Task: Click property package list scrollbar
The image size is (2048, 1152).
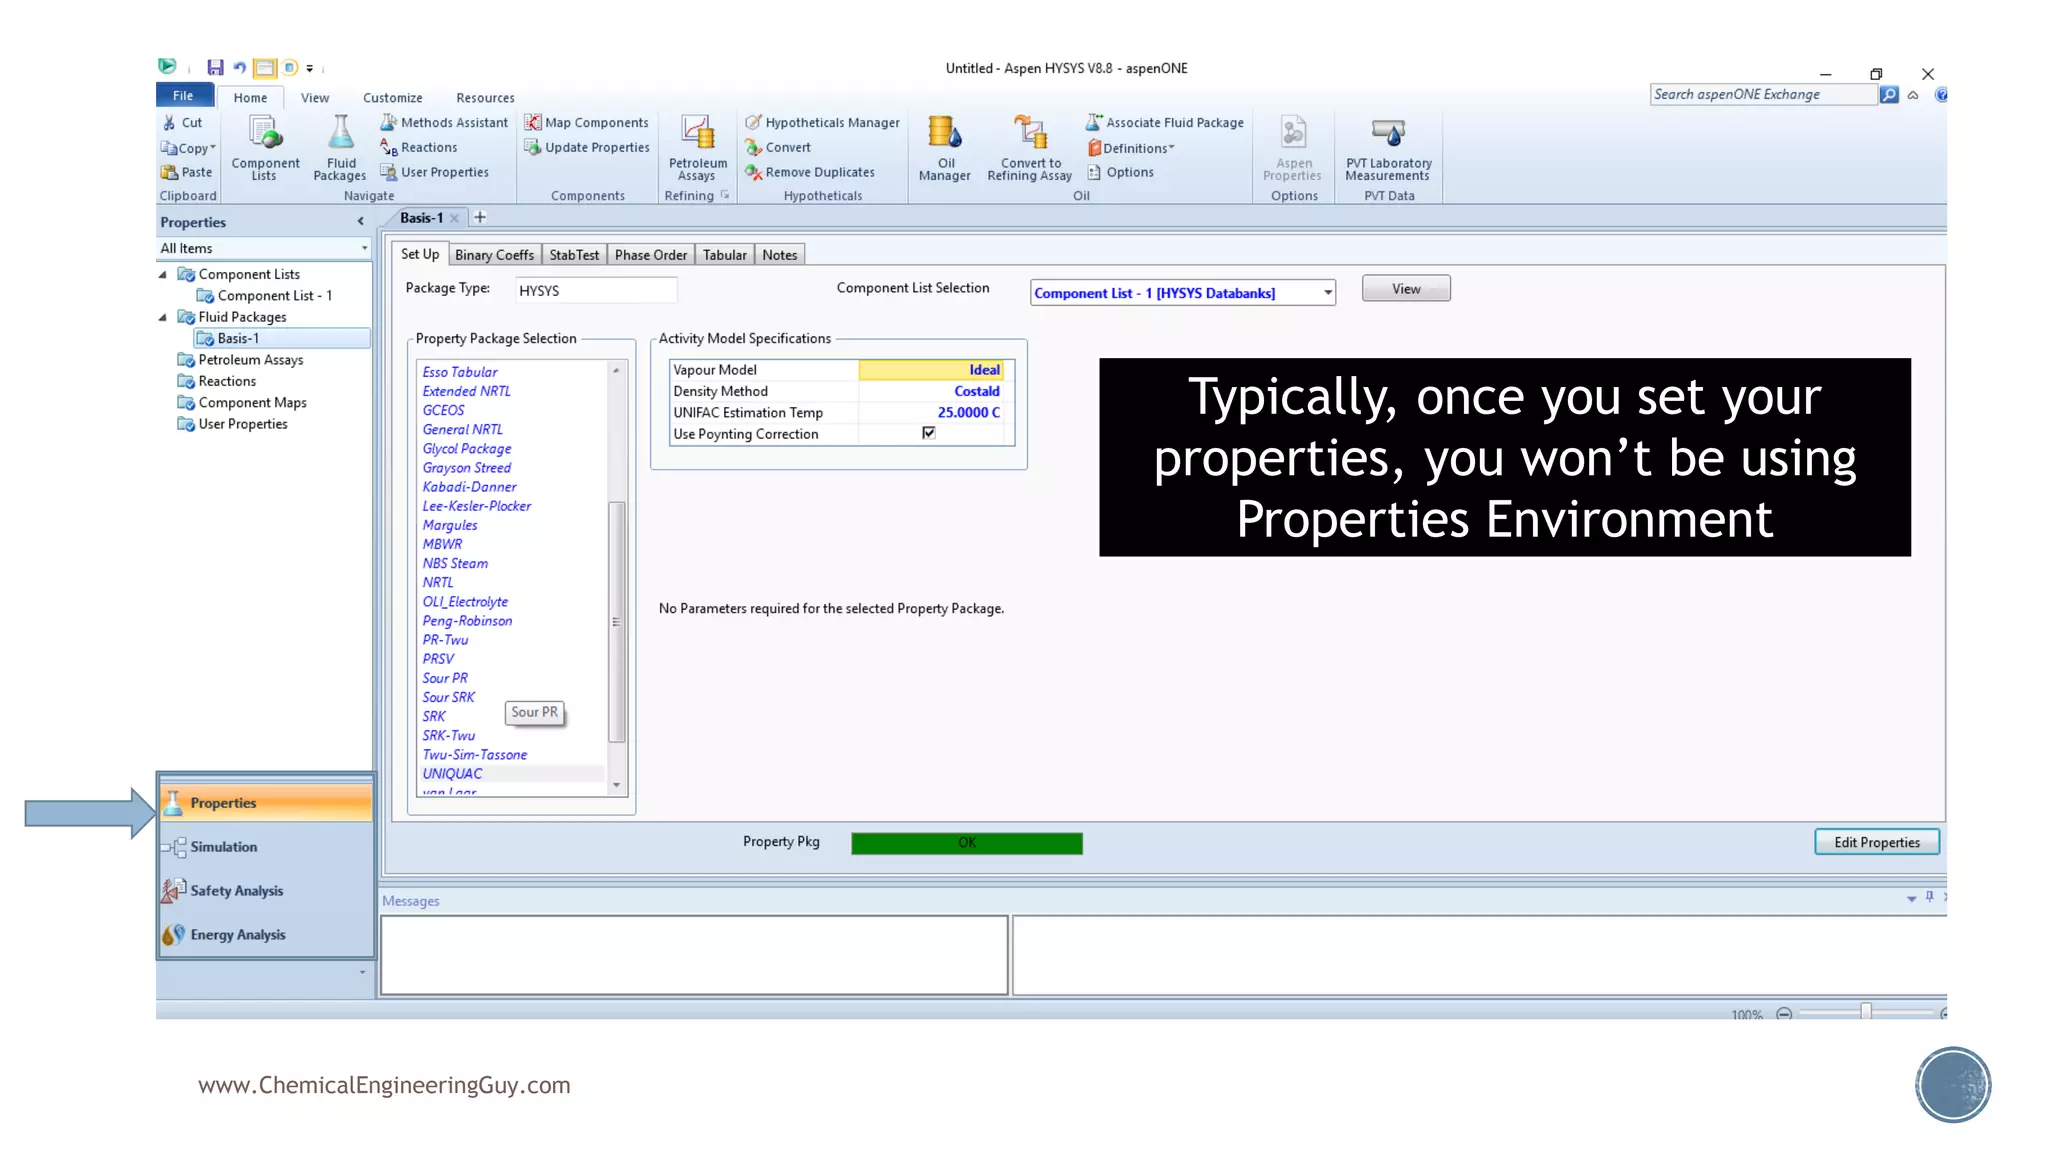Action: [617, 620]
